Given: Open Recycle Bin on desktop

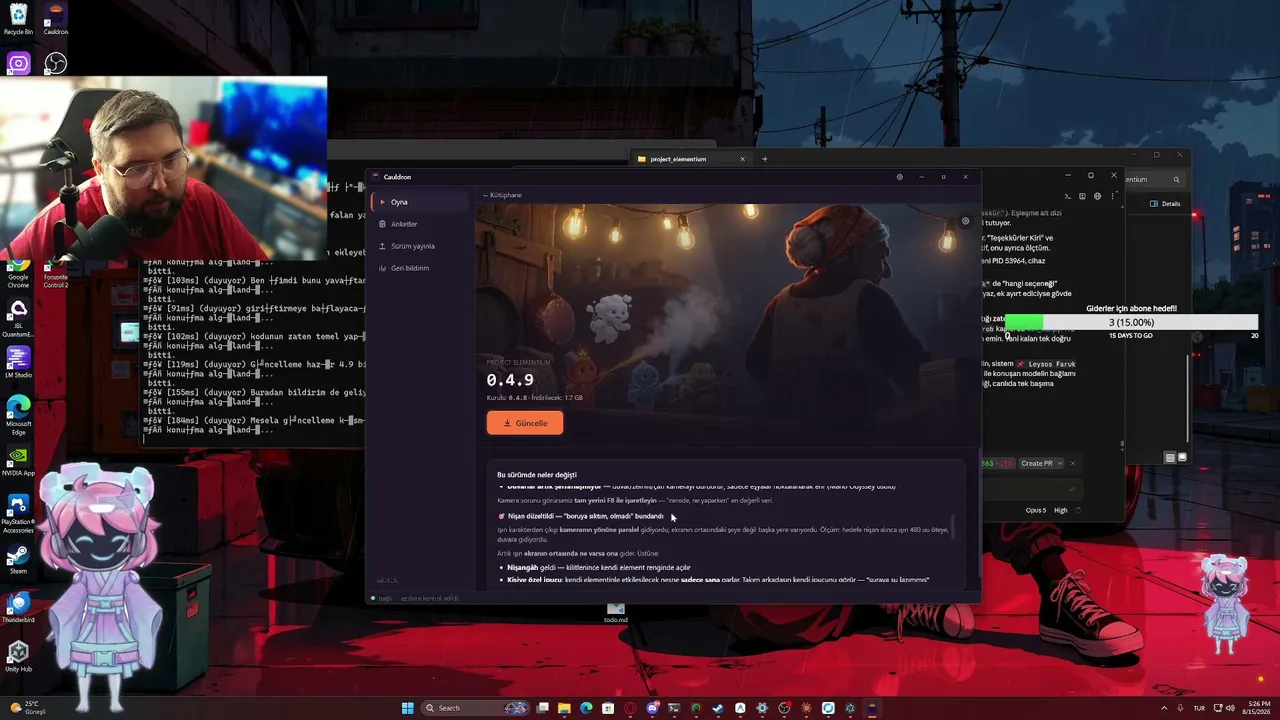Looking at the screenshot, I should pyautogui.click(x=18, y=19).
